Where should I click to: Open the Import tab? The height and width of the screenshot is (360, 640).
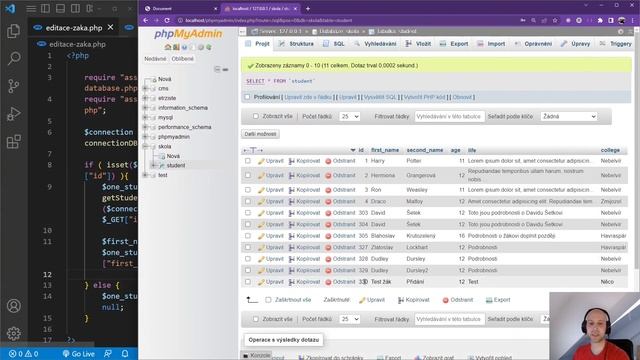(x=491, y=44)
